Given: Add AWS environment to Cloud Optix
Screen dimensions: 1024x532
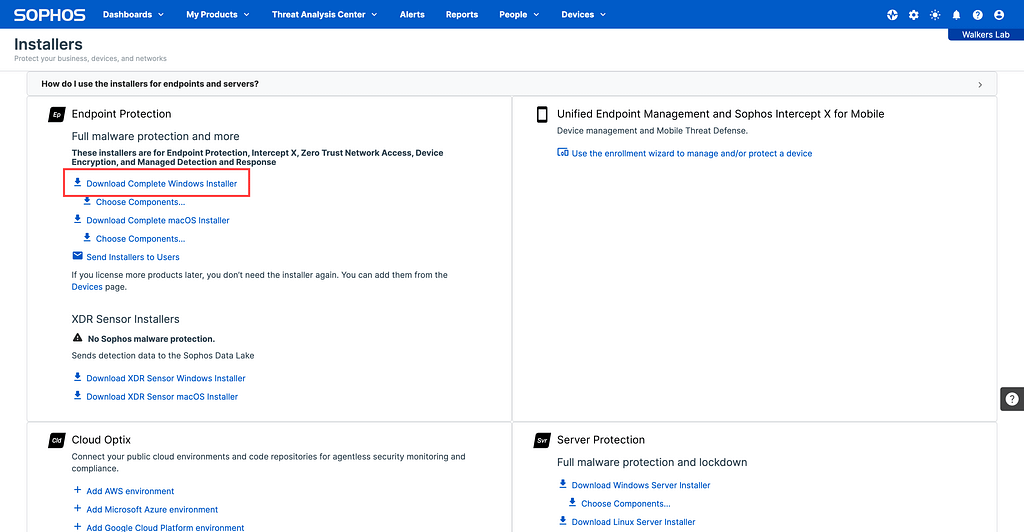Looking at the screenshot, I should coord(129,491).
